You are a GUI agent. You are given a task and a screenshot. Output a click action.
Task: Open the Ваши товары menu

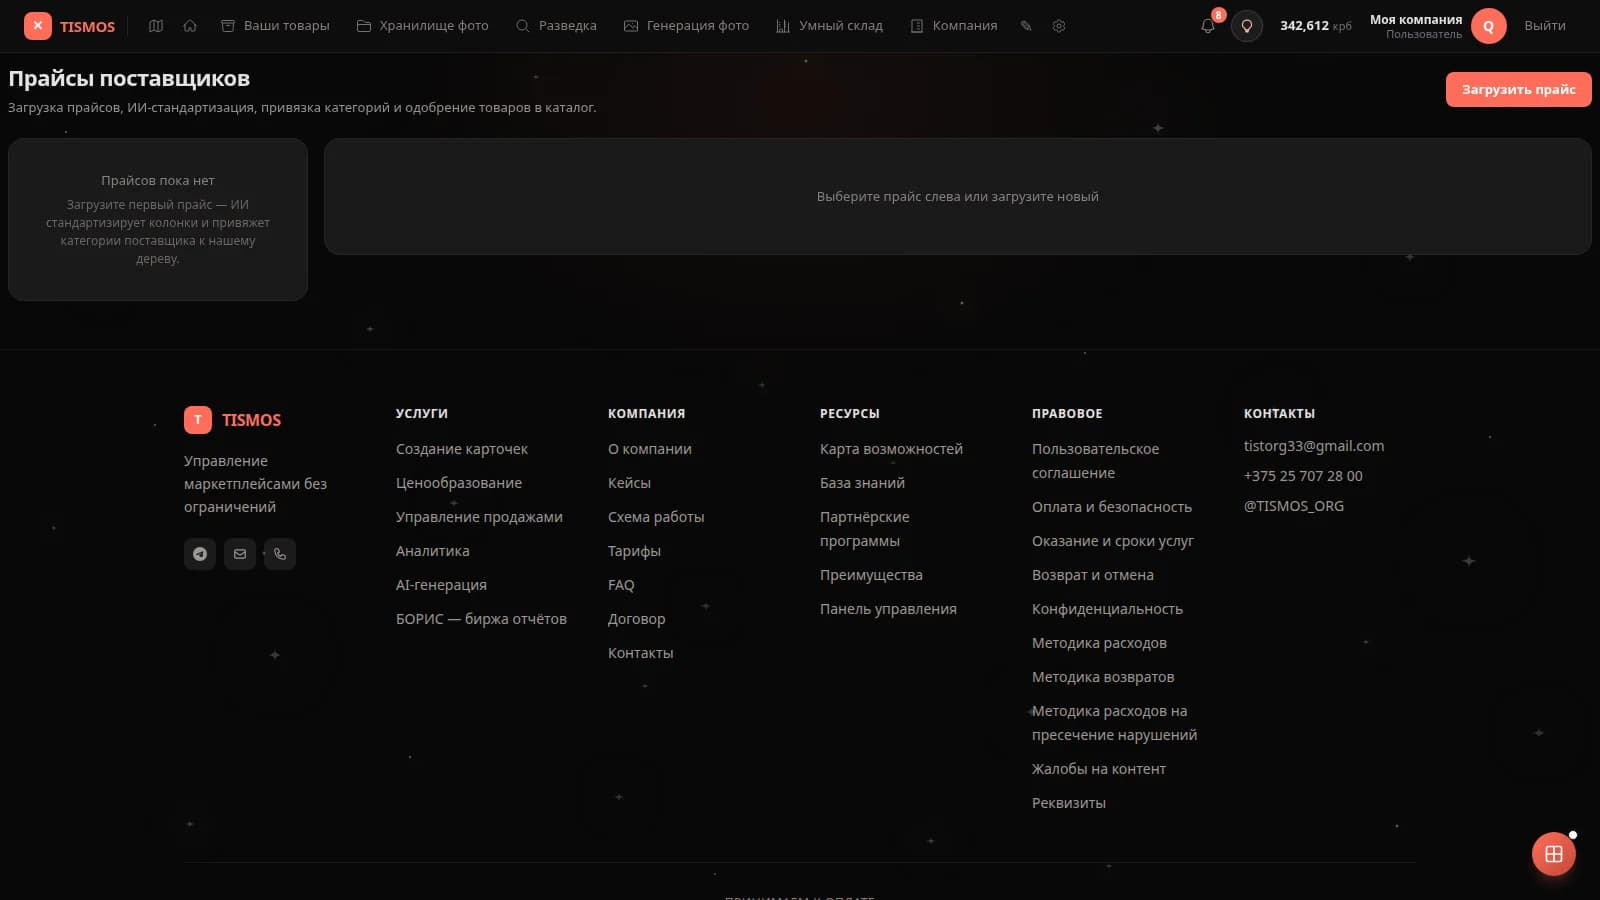[x=275, y=26]
